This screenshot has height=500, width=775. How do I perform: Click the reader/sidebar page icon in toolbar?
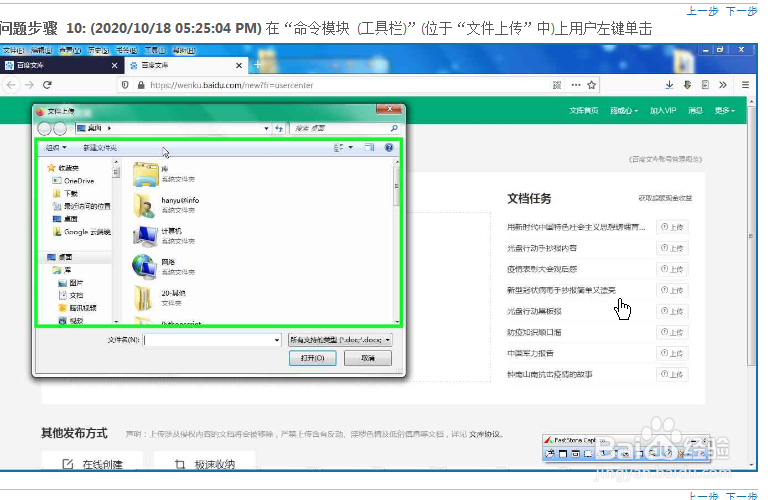(x=705, y=85)
